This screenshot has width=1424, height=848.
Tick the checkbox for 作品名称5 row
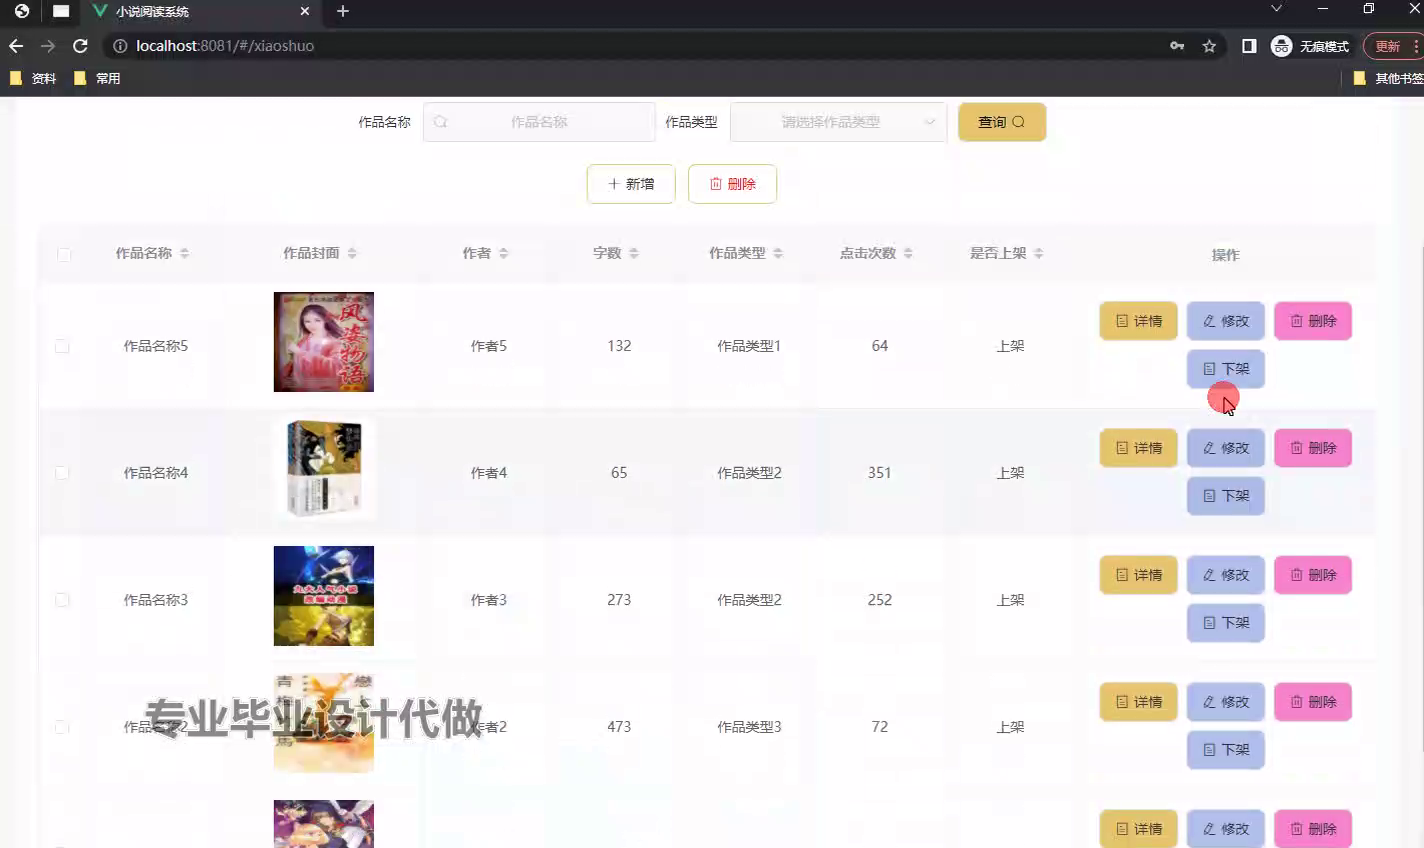(62, 346)
